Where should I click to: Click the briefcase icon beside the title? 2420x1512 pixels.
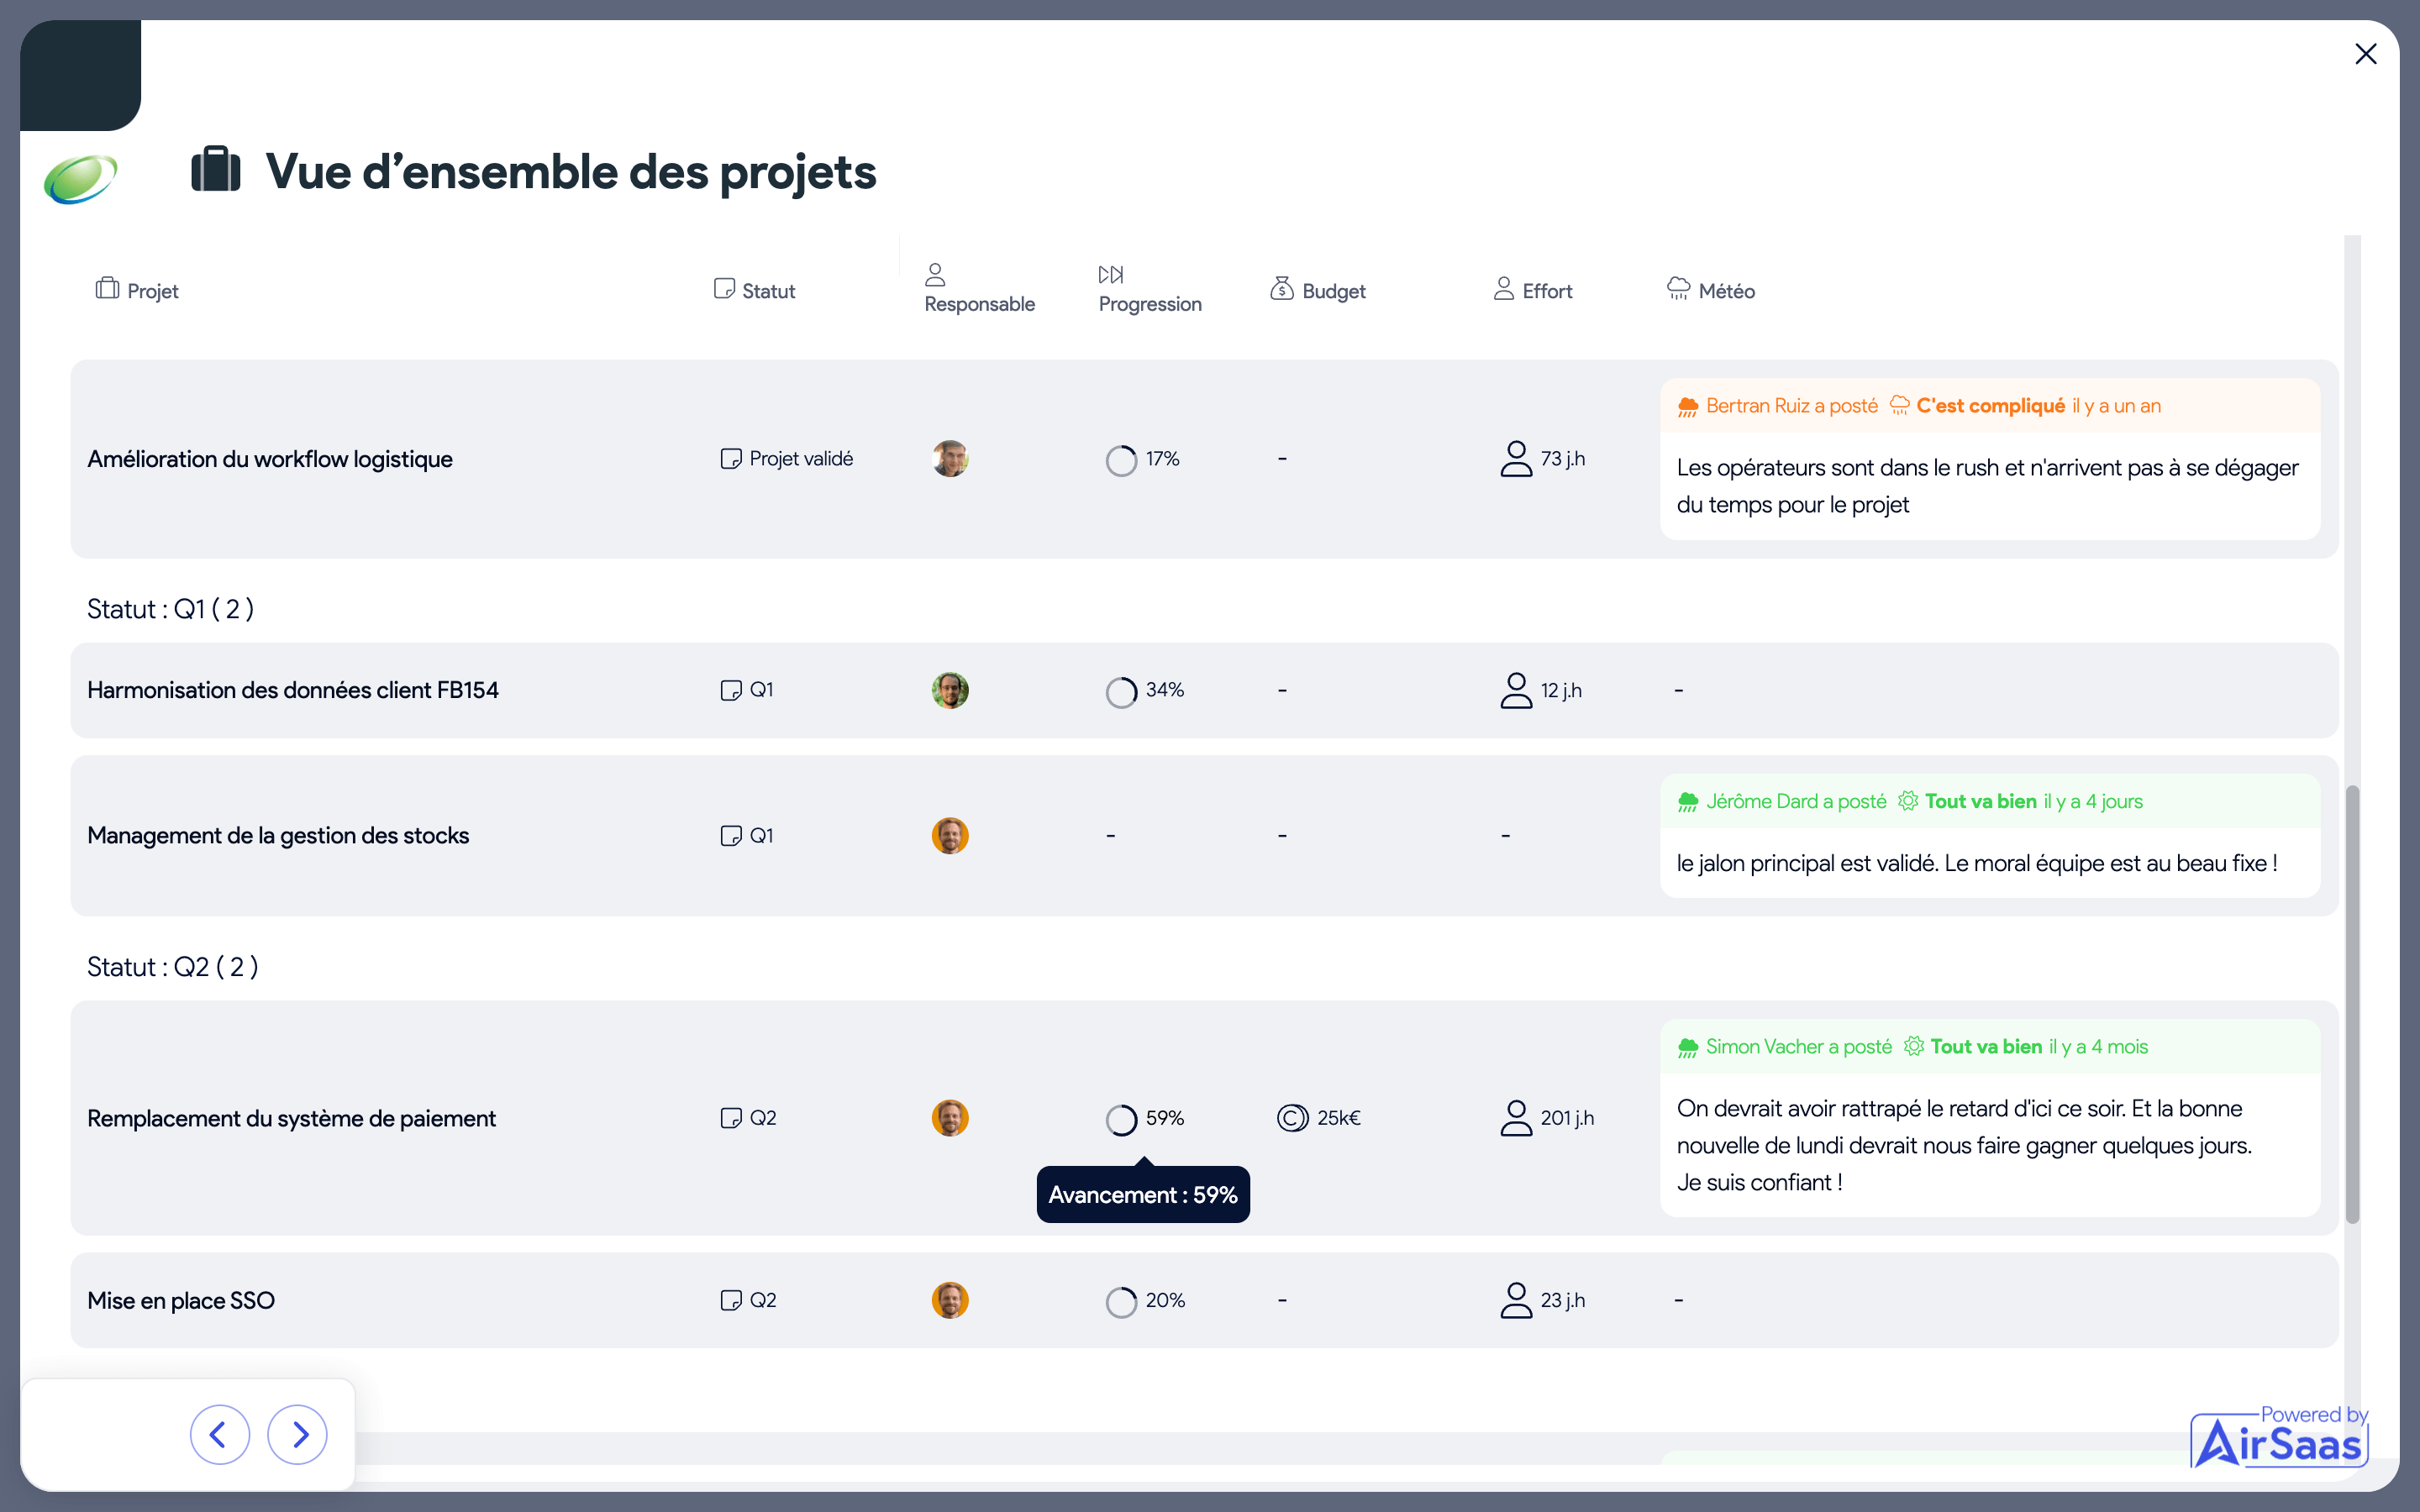point(216,169)
